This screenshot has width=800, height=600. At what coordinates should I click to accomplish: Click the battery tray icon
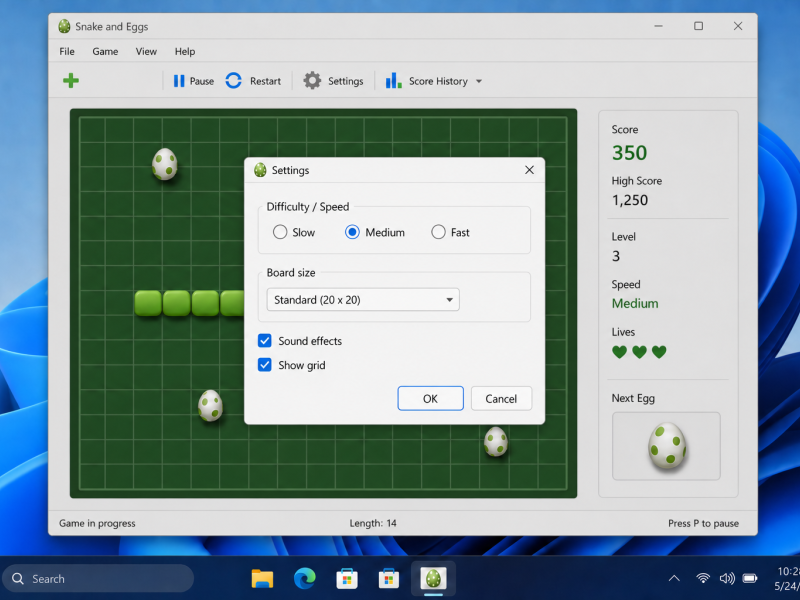point(750,579)
